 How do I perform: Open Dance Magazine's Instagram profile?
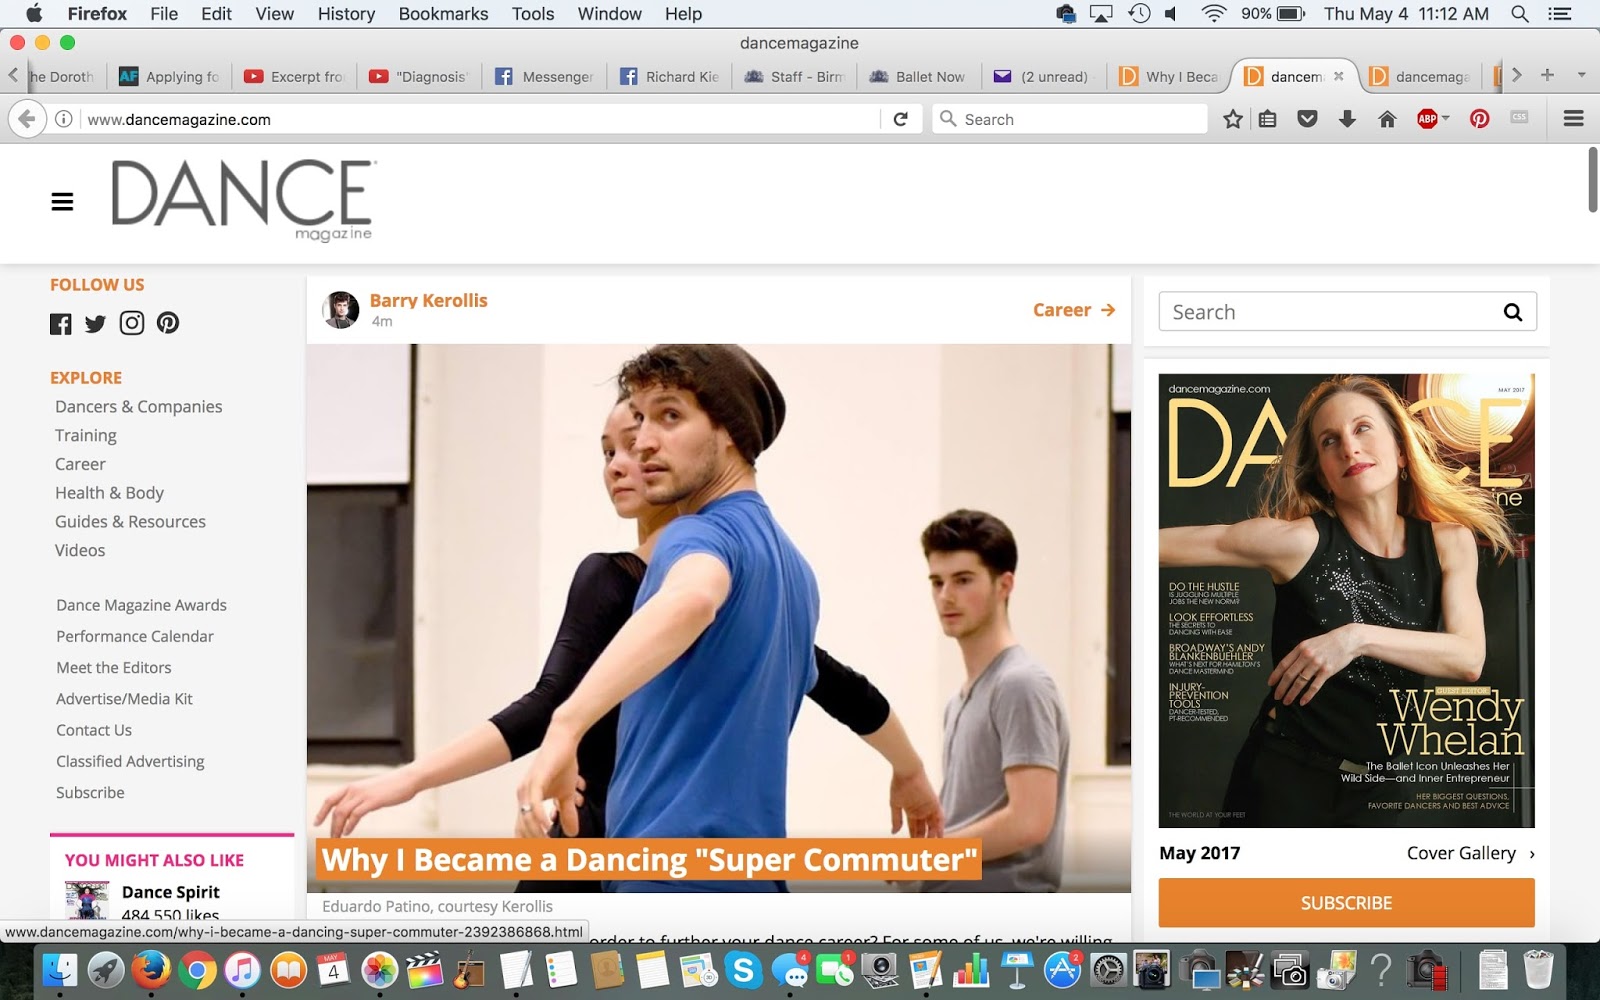click(131, 323)
